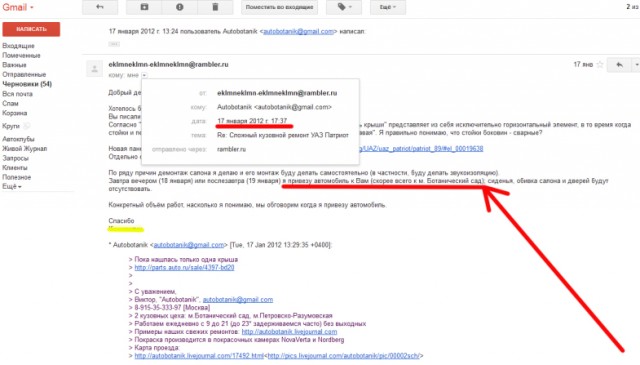Image resolution: width=640 pixels, height=365 pixels.
Task: Open the pics.livejournal.com map image link
Action: coord(344,356)
